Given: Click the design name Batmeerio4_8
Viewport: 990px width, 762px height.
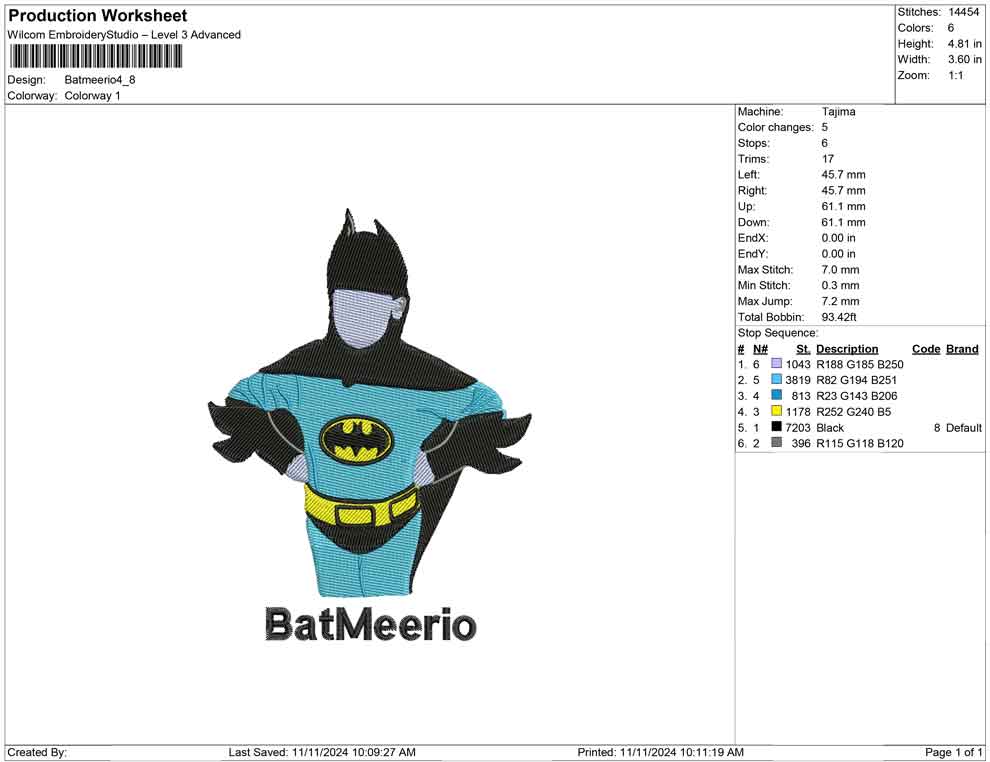Looking at the screenshot, I should pyautogui.click(x=100, y=80).
